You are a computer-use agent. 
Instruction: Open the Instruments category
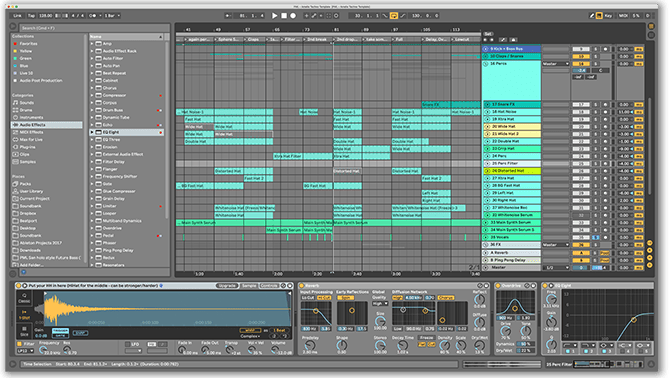point(31,117)
